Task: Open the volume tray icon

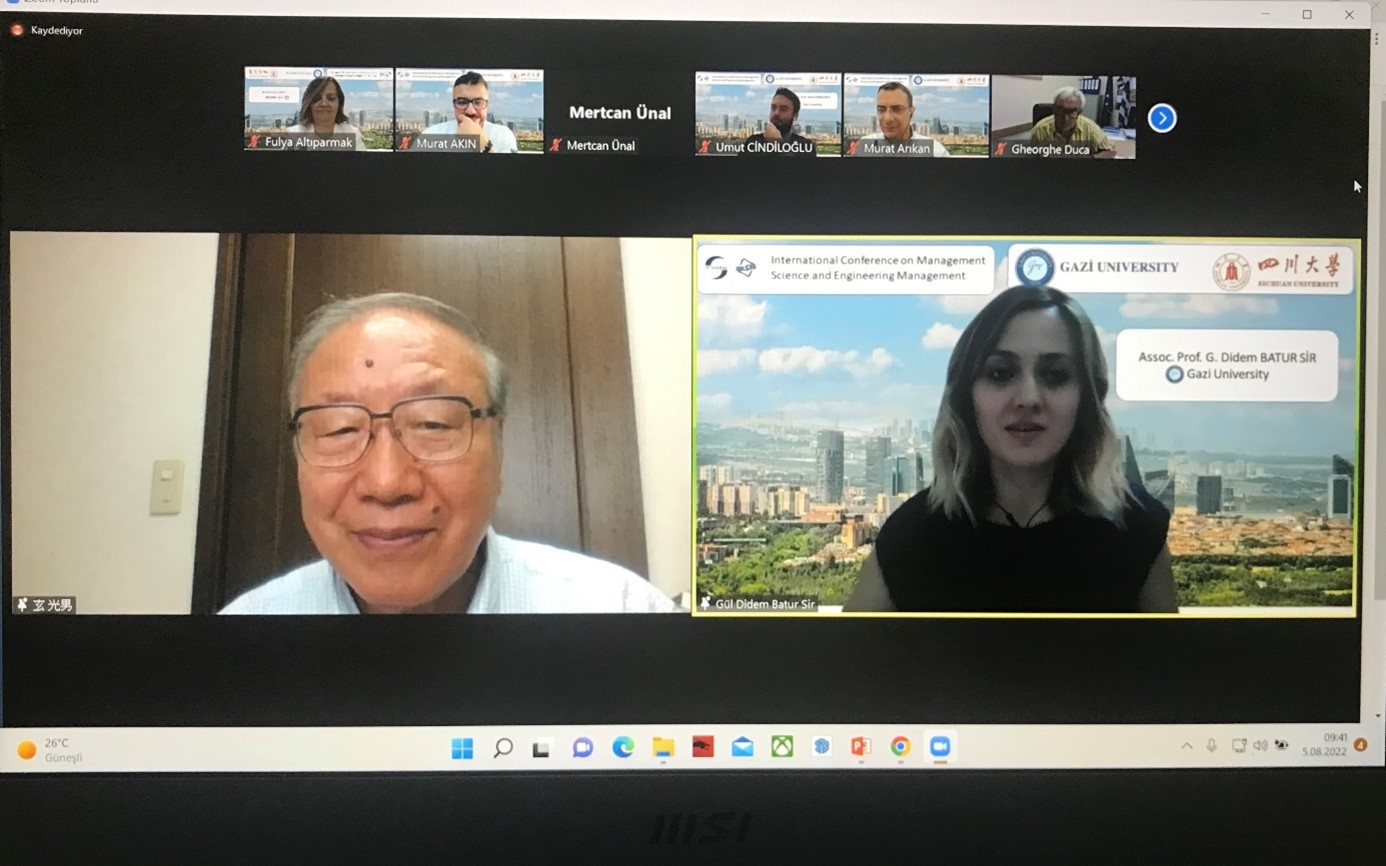Action: click(1260, 746)
